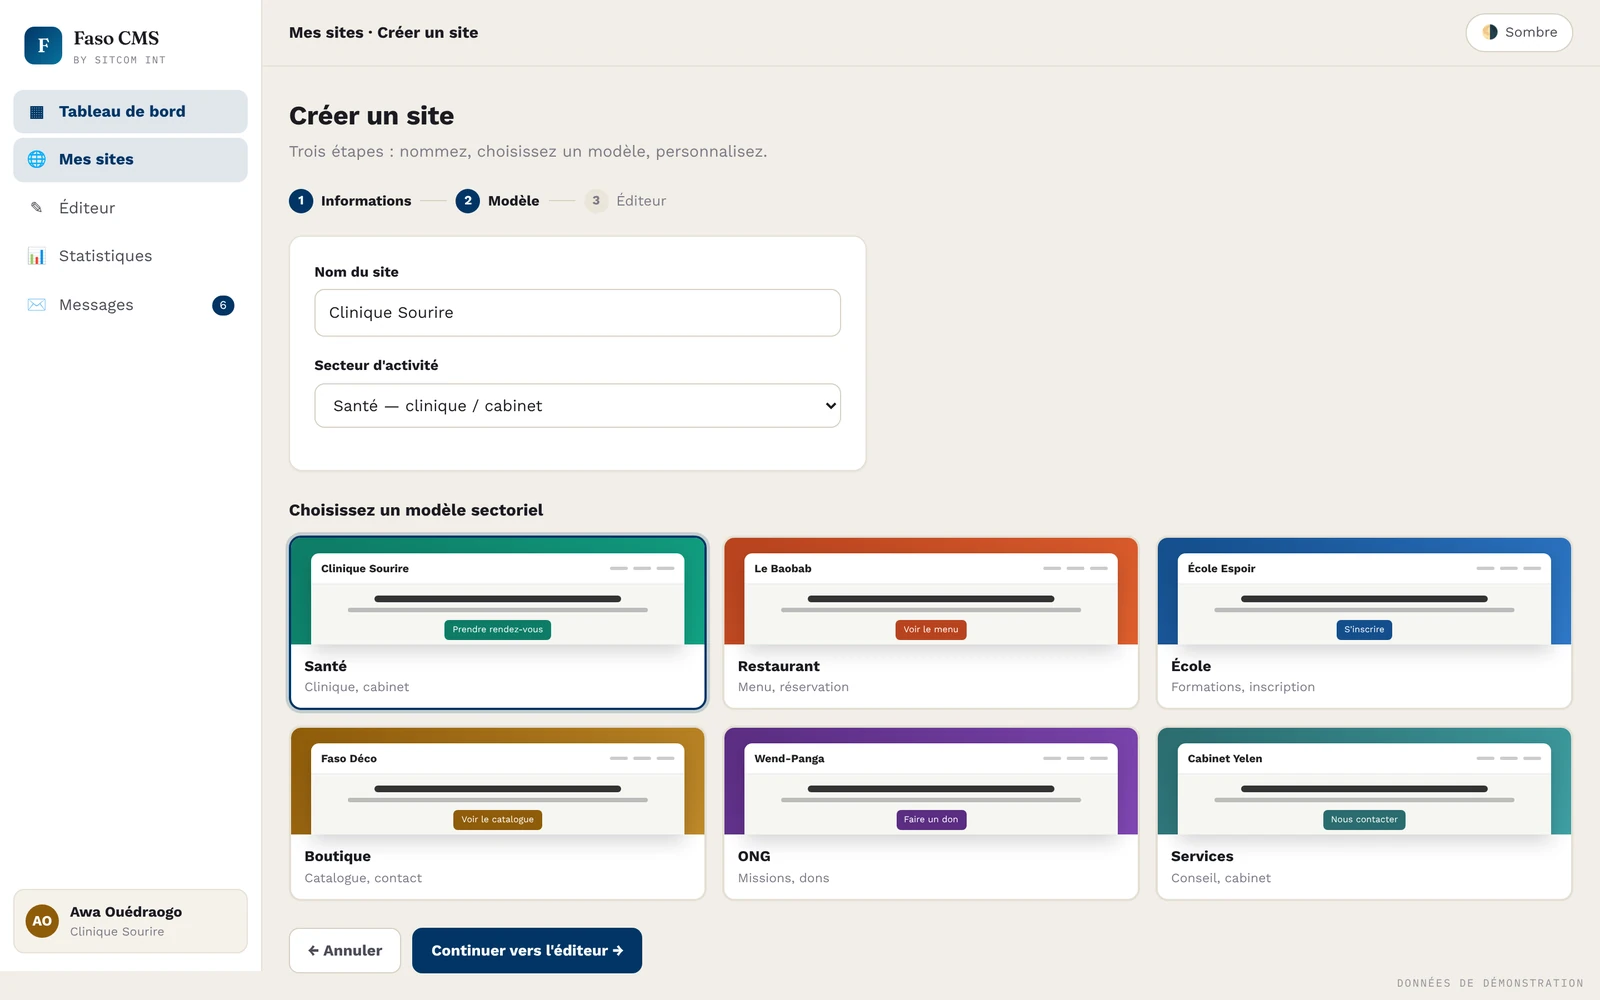
Task: Click the Tableau de bord grid icon
Action: click(x=37, y=112)
